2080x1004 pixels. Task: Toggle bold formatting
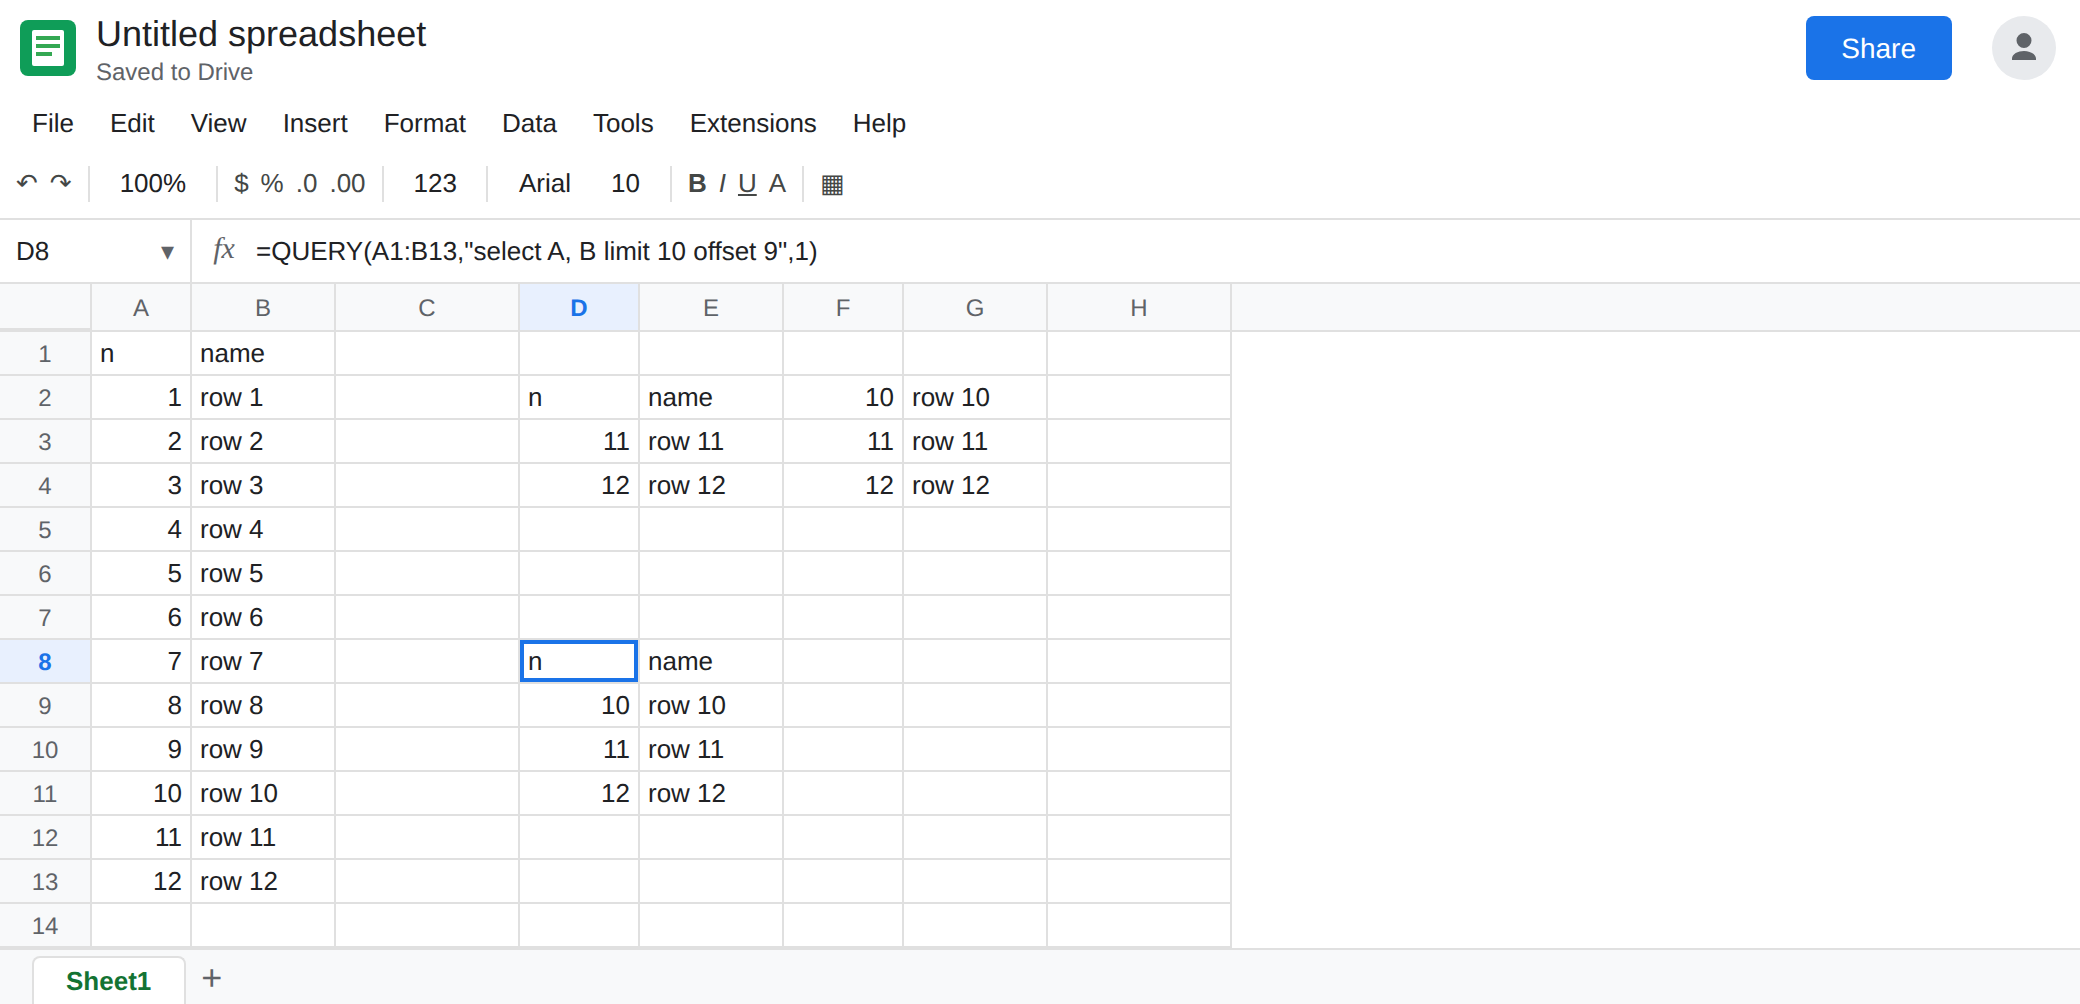[x=697, y=183]
